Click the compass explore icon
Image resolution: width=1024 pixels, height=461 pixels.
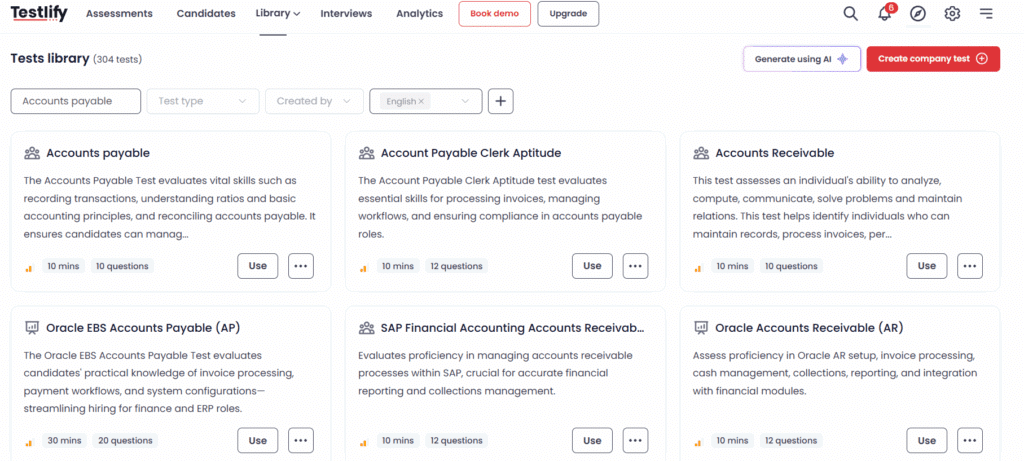click(918, 14)
